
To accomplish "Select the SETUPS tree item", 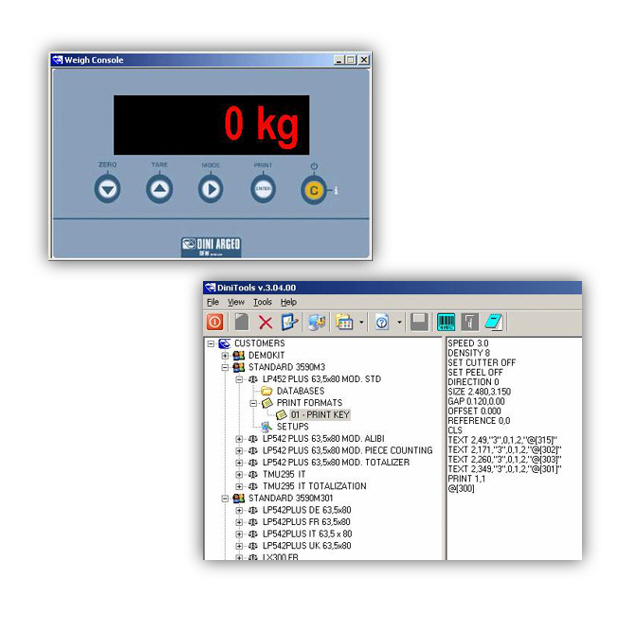I will (292, 426).
